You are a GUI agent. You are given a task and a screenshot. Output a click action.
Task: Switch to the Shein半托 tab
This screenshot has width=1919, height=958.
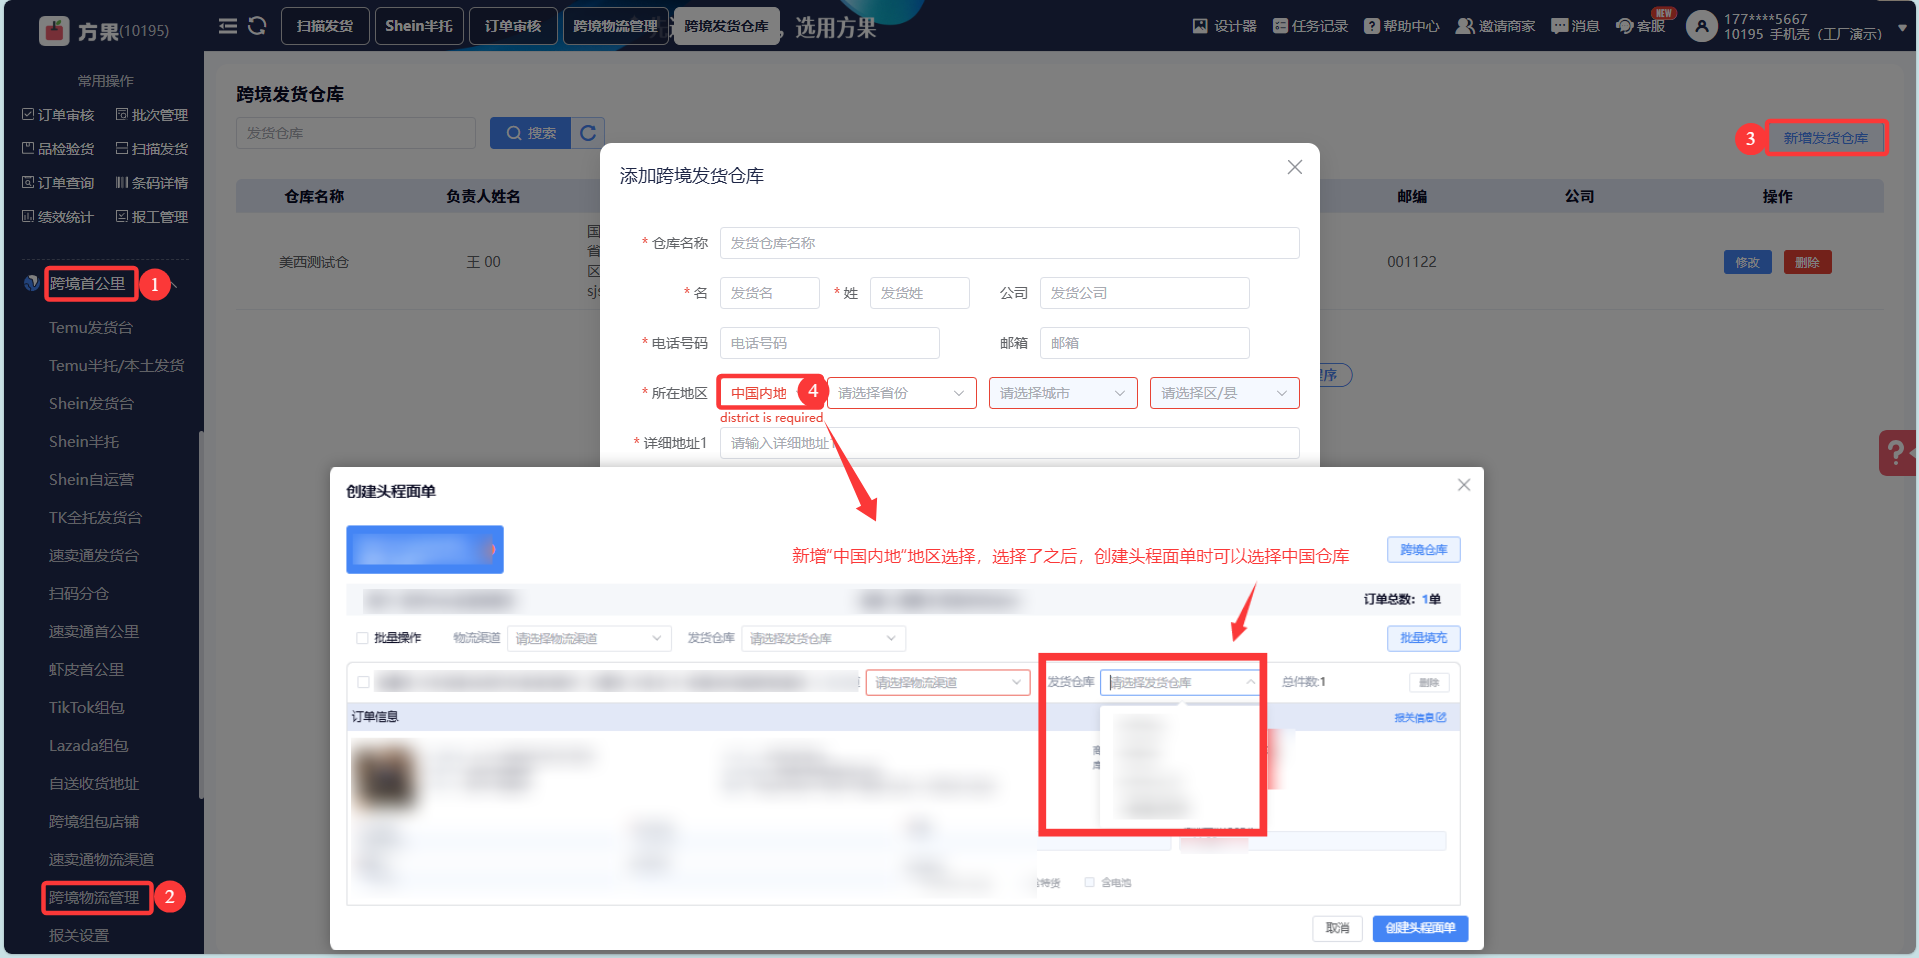pos(419,26)
